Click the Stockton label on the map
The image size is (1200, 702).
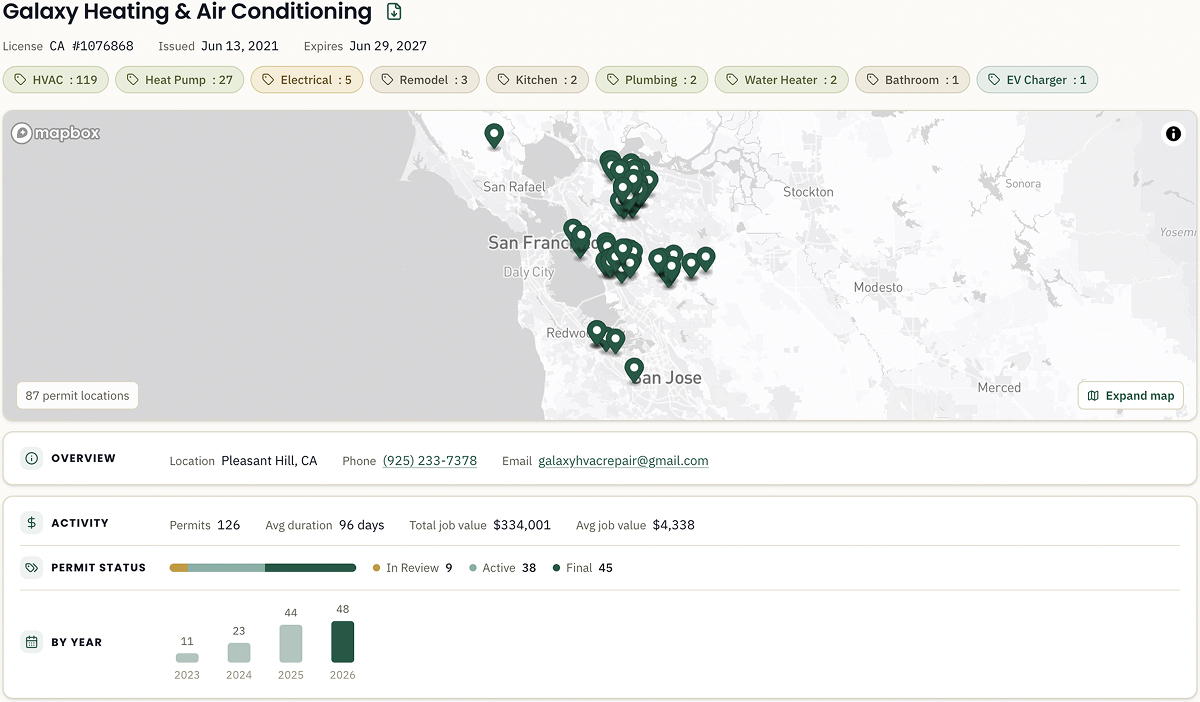[808, 192]
